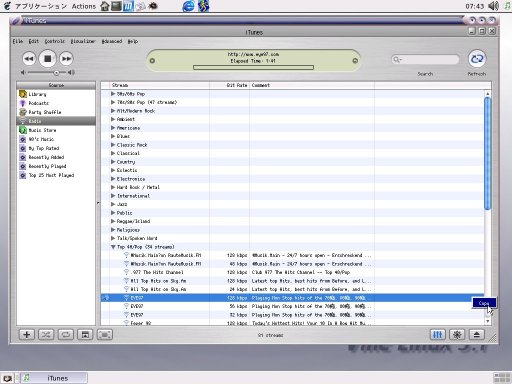Click inside the Search field
The height and width of the screenshot is (384, 512).
click(425, 59)
